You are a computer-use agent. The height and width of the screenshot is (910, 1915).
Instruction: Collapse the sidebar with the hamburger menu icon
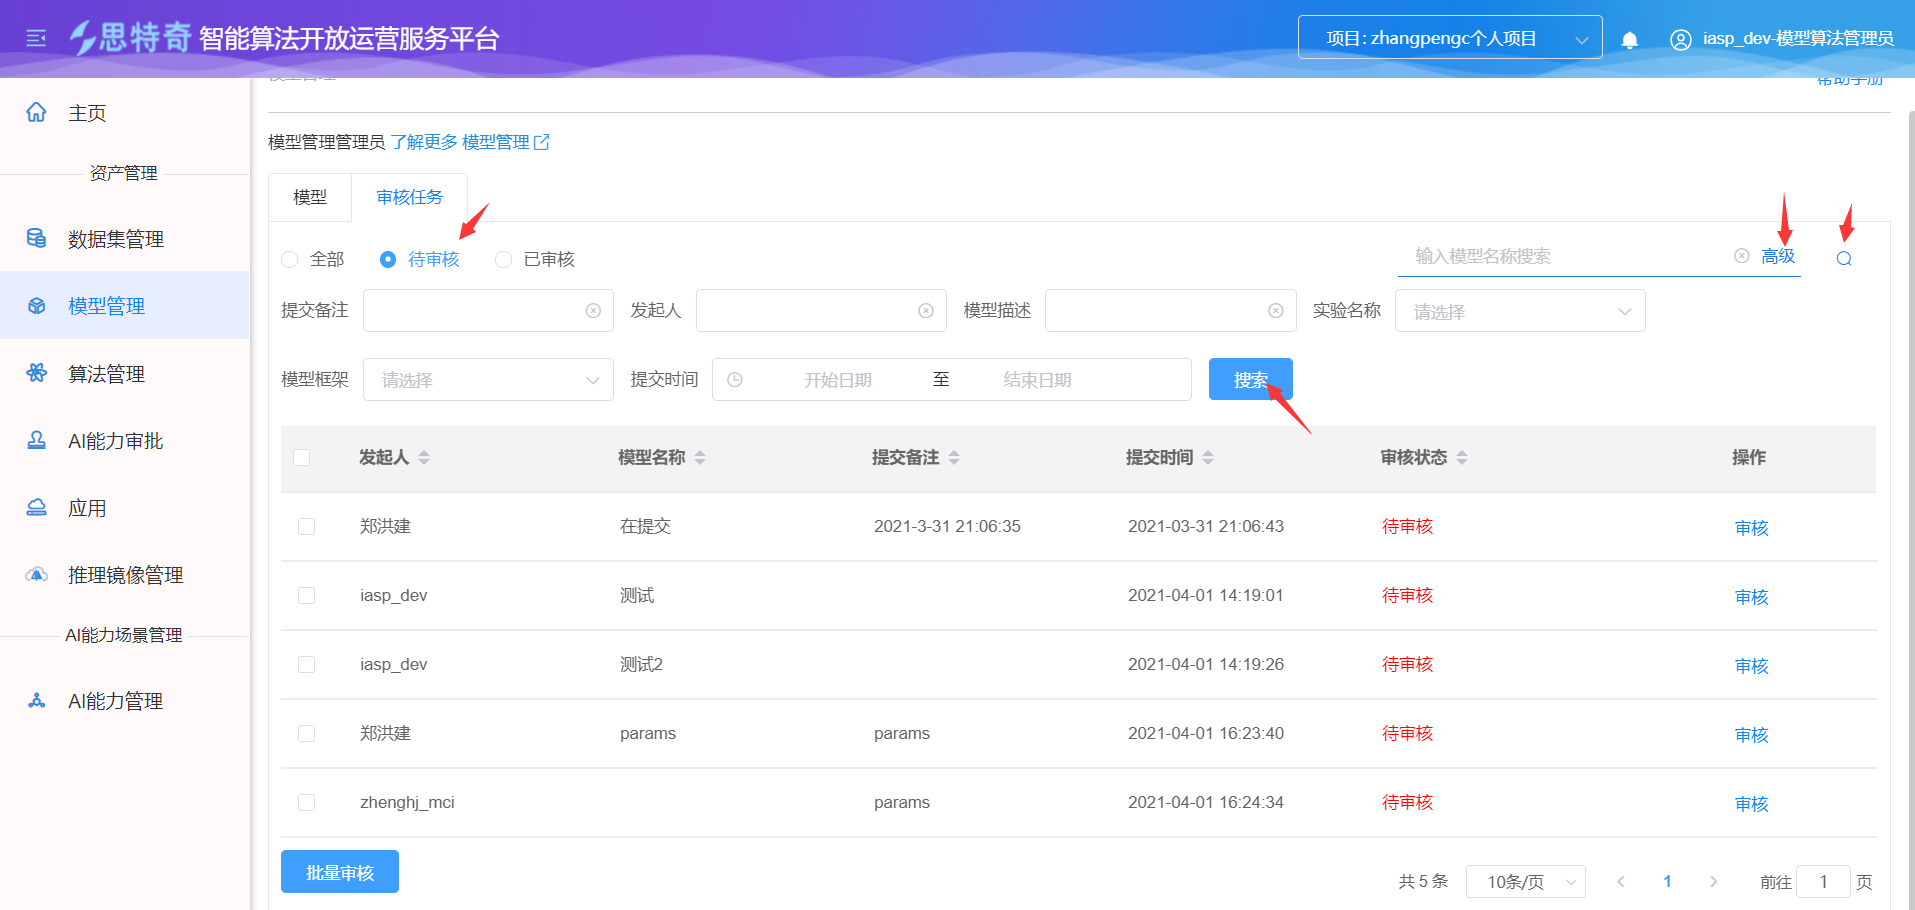coord(36,38)
